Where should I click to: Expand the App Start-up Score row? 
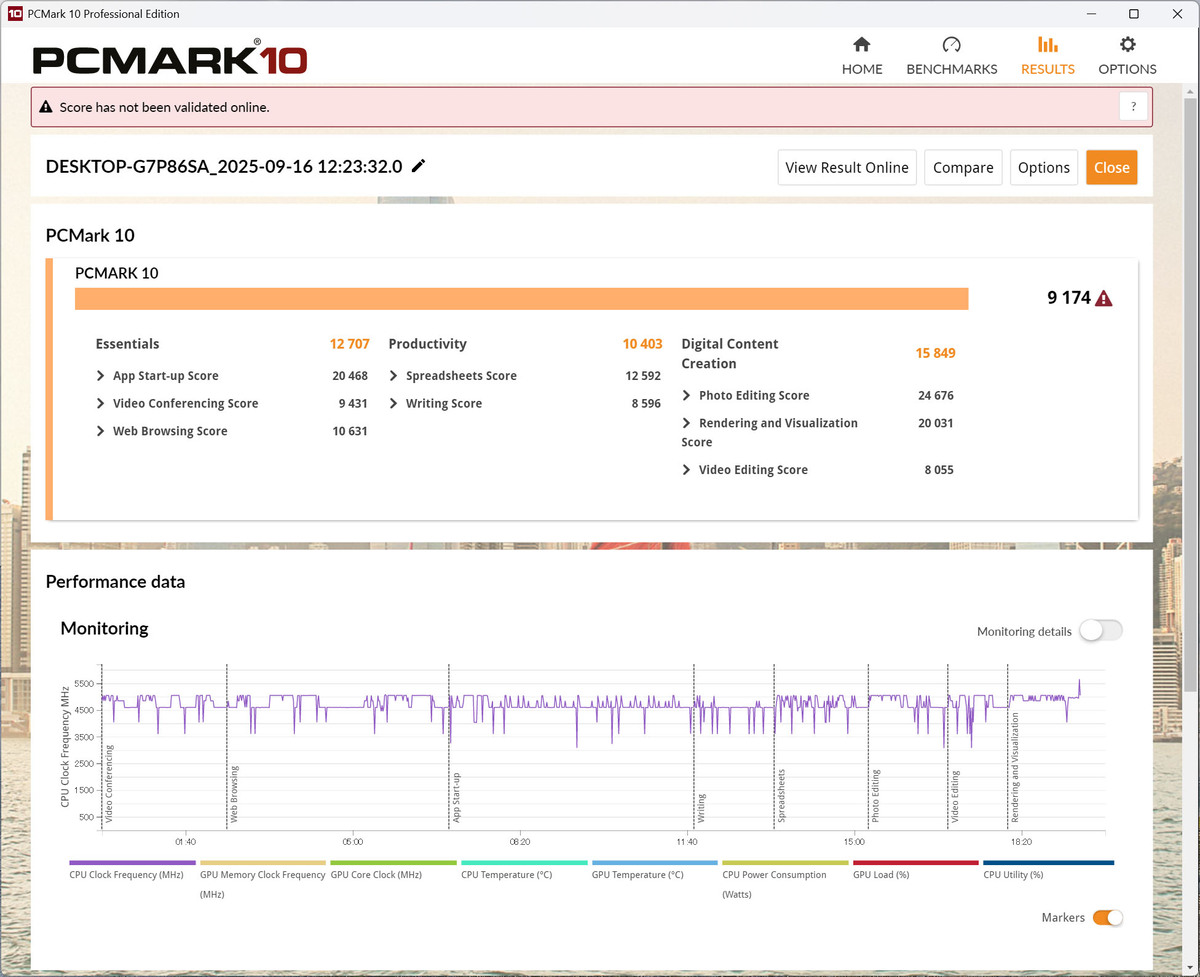(101, 376)
